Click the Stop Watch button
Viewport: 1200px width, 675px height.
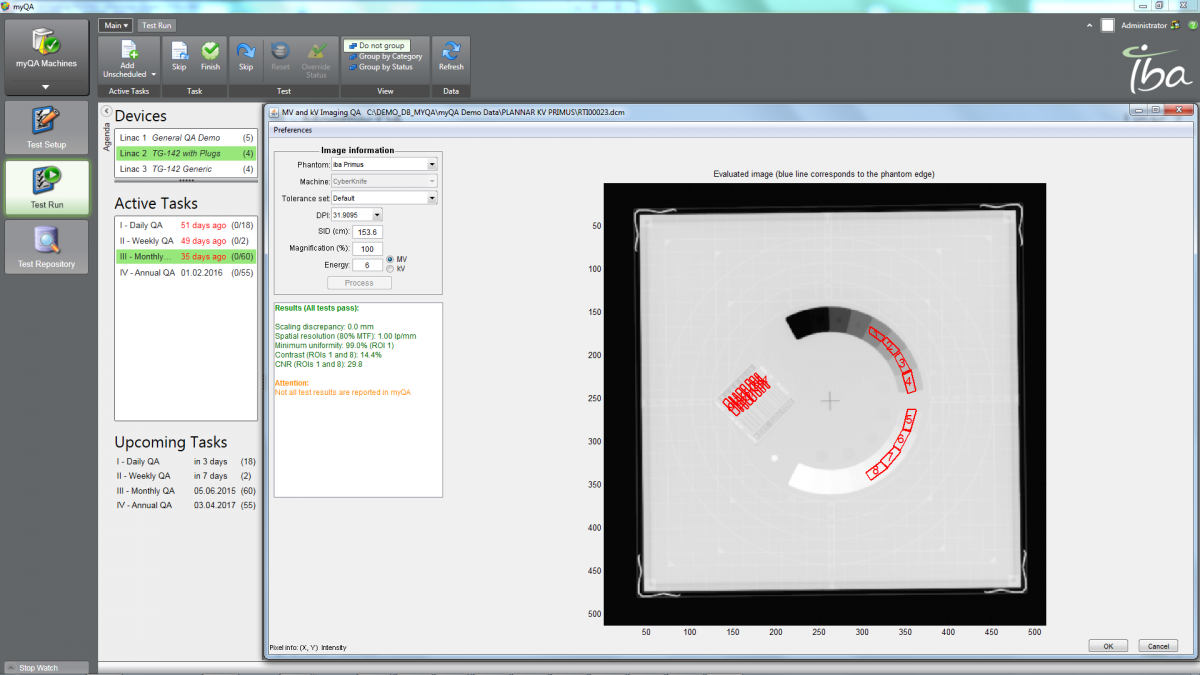(45, 667)
